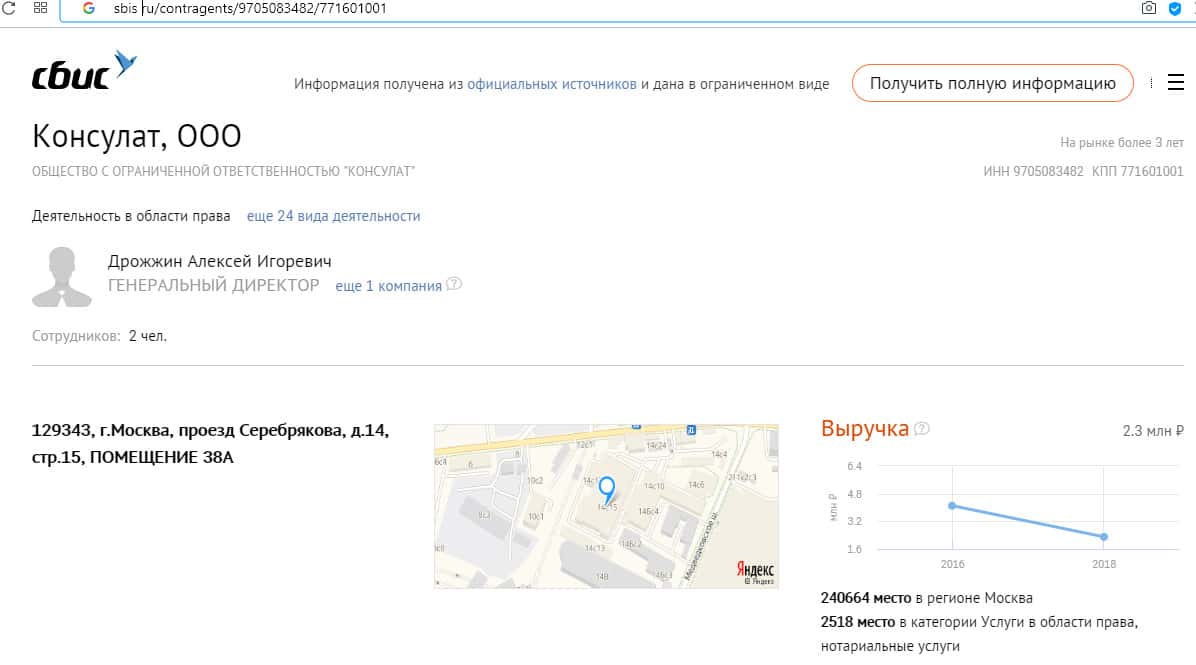Open 'еще 24 вида деятельности' link
Image resolution: width=1196 pixels, height=665 pixels.
click(333, 216)
